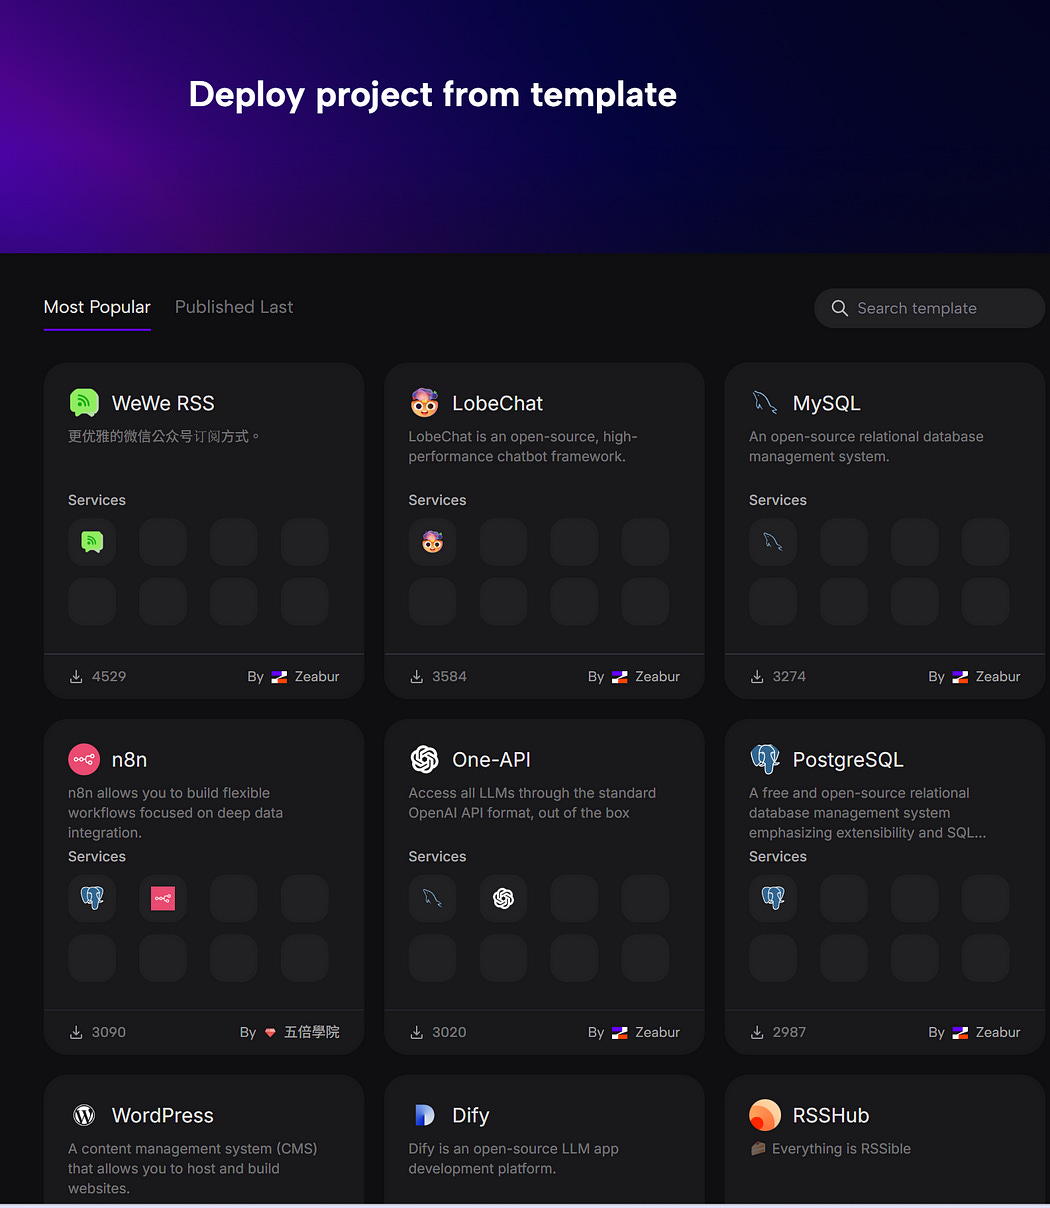Click the 3020 download count
This screenshot has height=1208, width=1050.
pos(449,1032)
